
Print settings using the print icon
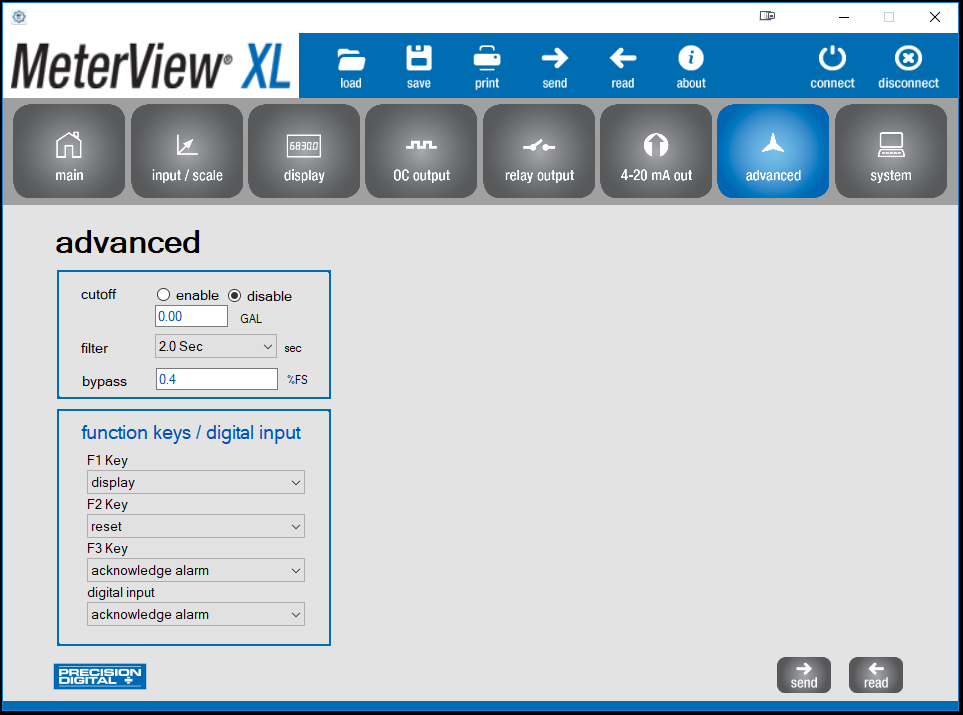click(x=487, y=67)
